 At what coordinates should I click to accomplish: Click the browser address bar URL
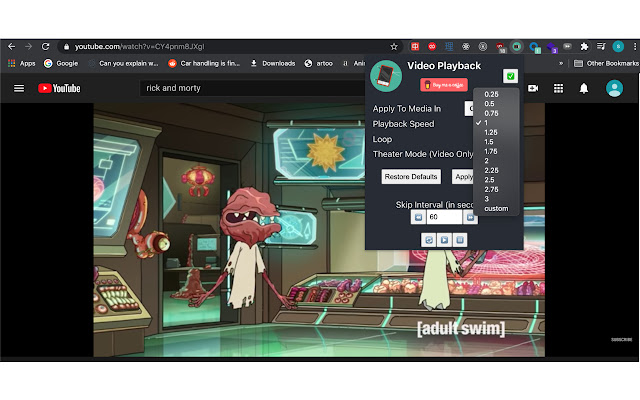[139, 47]
